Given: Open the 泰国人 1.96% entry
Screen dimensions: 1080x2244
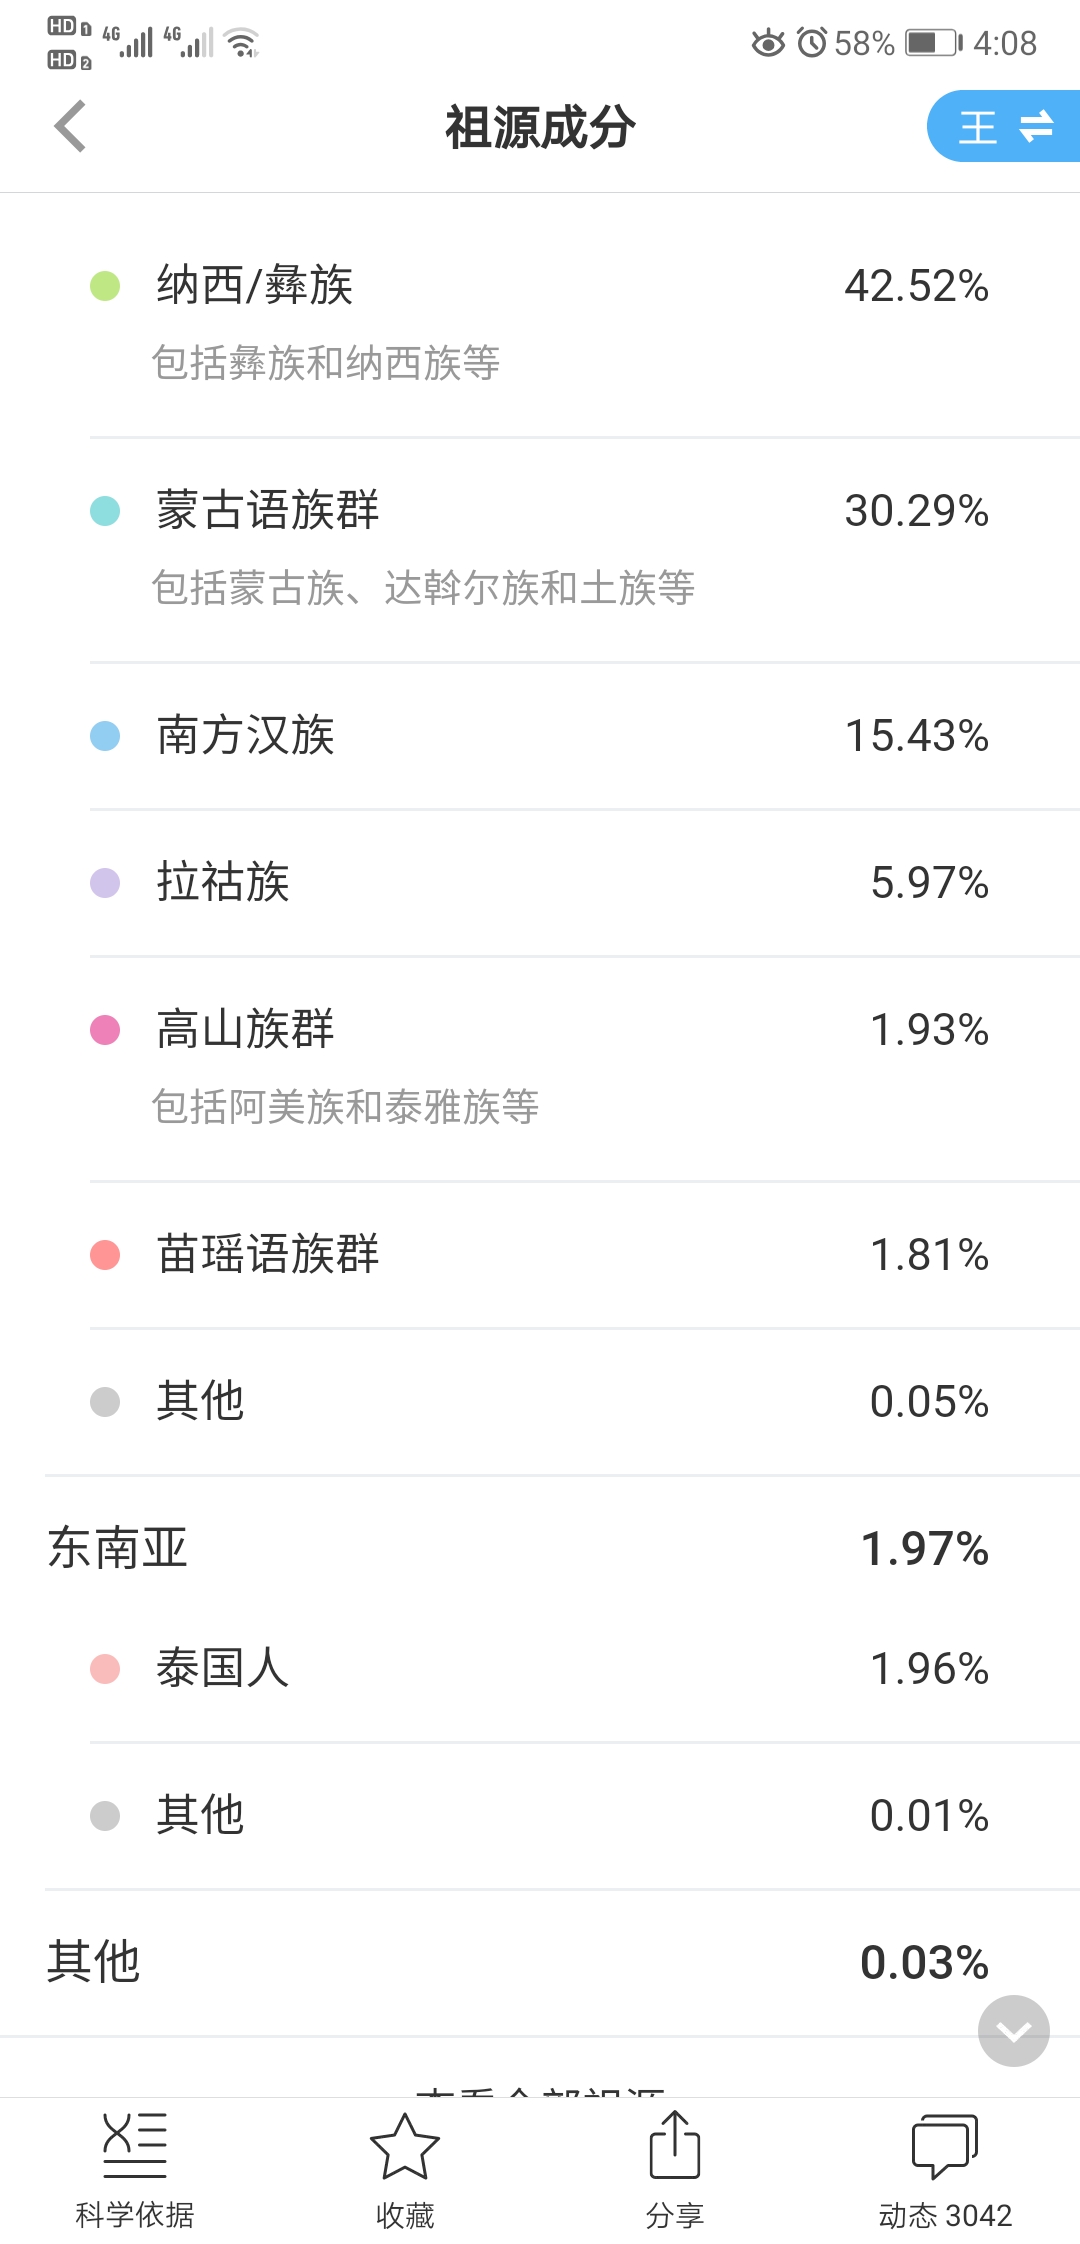Looking at the screenshot, I should pos(540,1668).
